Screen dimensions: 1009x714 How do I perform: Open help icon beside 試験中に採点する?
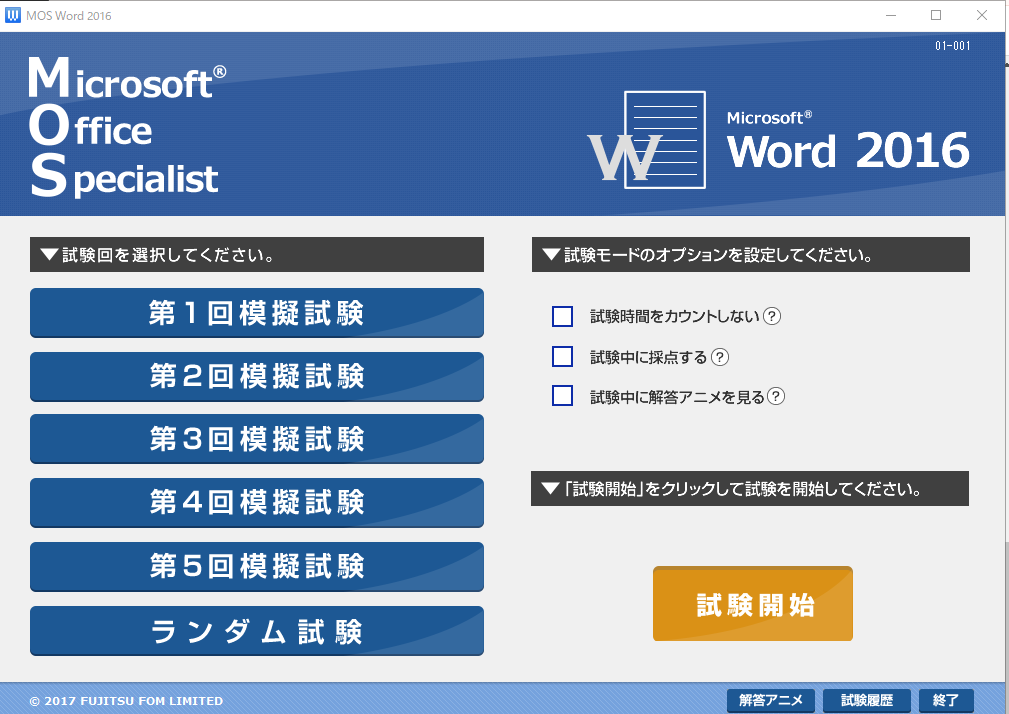click(x=719, y=357)
